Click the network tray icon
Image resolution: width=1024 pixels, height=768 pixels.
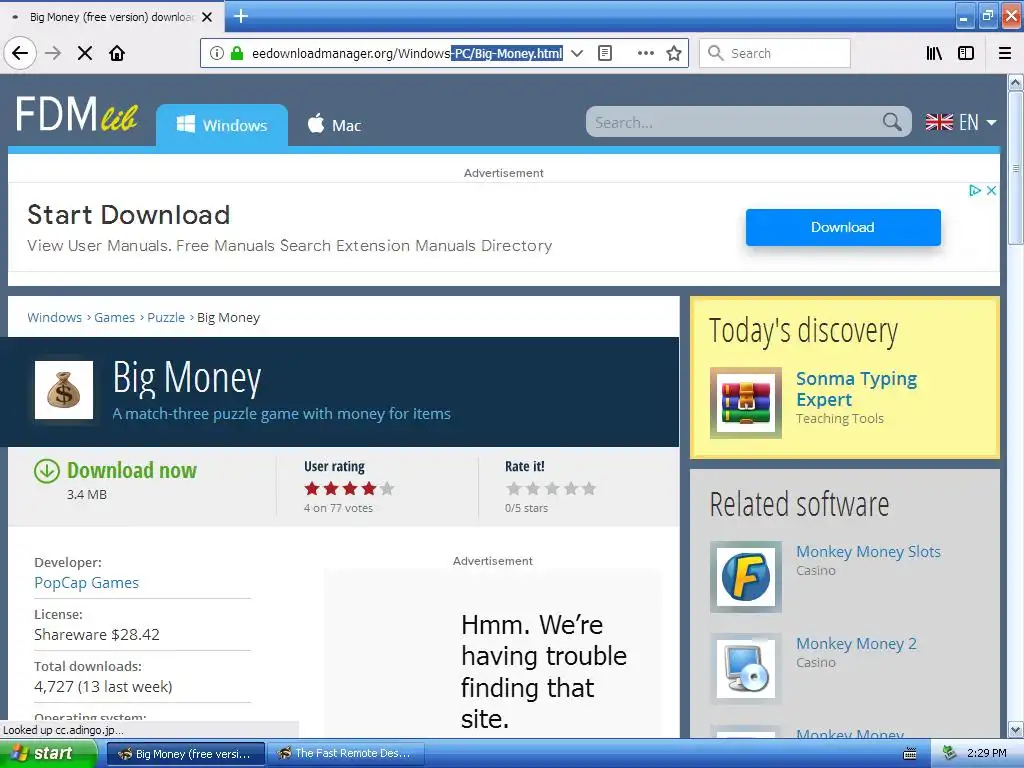(x=950, y=754)
